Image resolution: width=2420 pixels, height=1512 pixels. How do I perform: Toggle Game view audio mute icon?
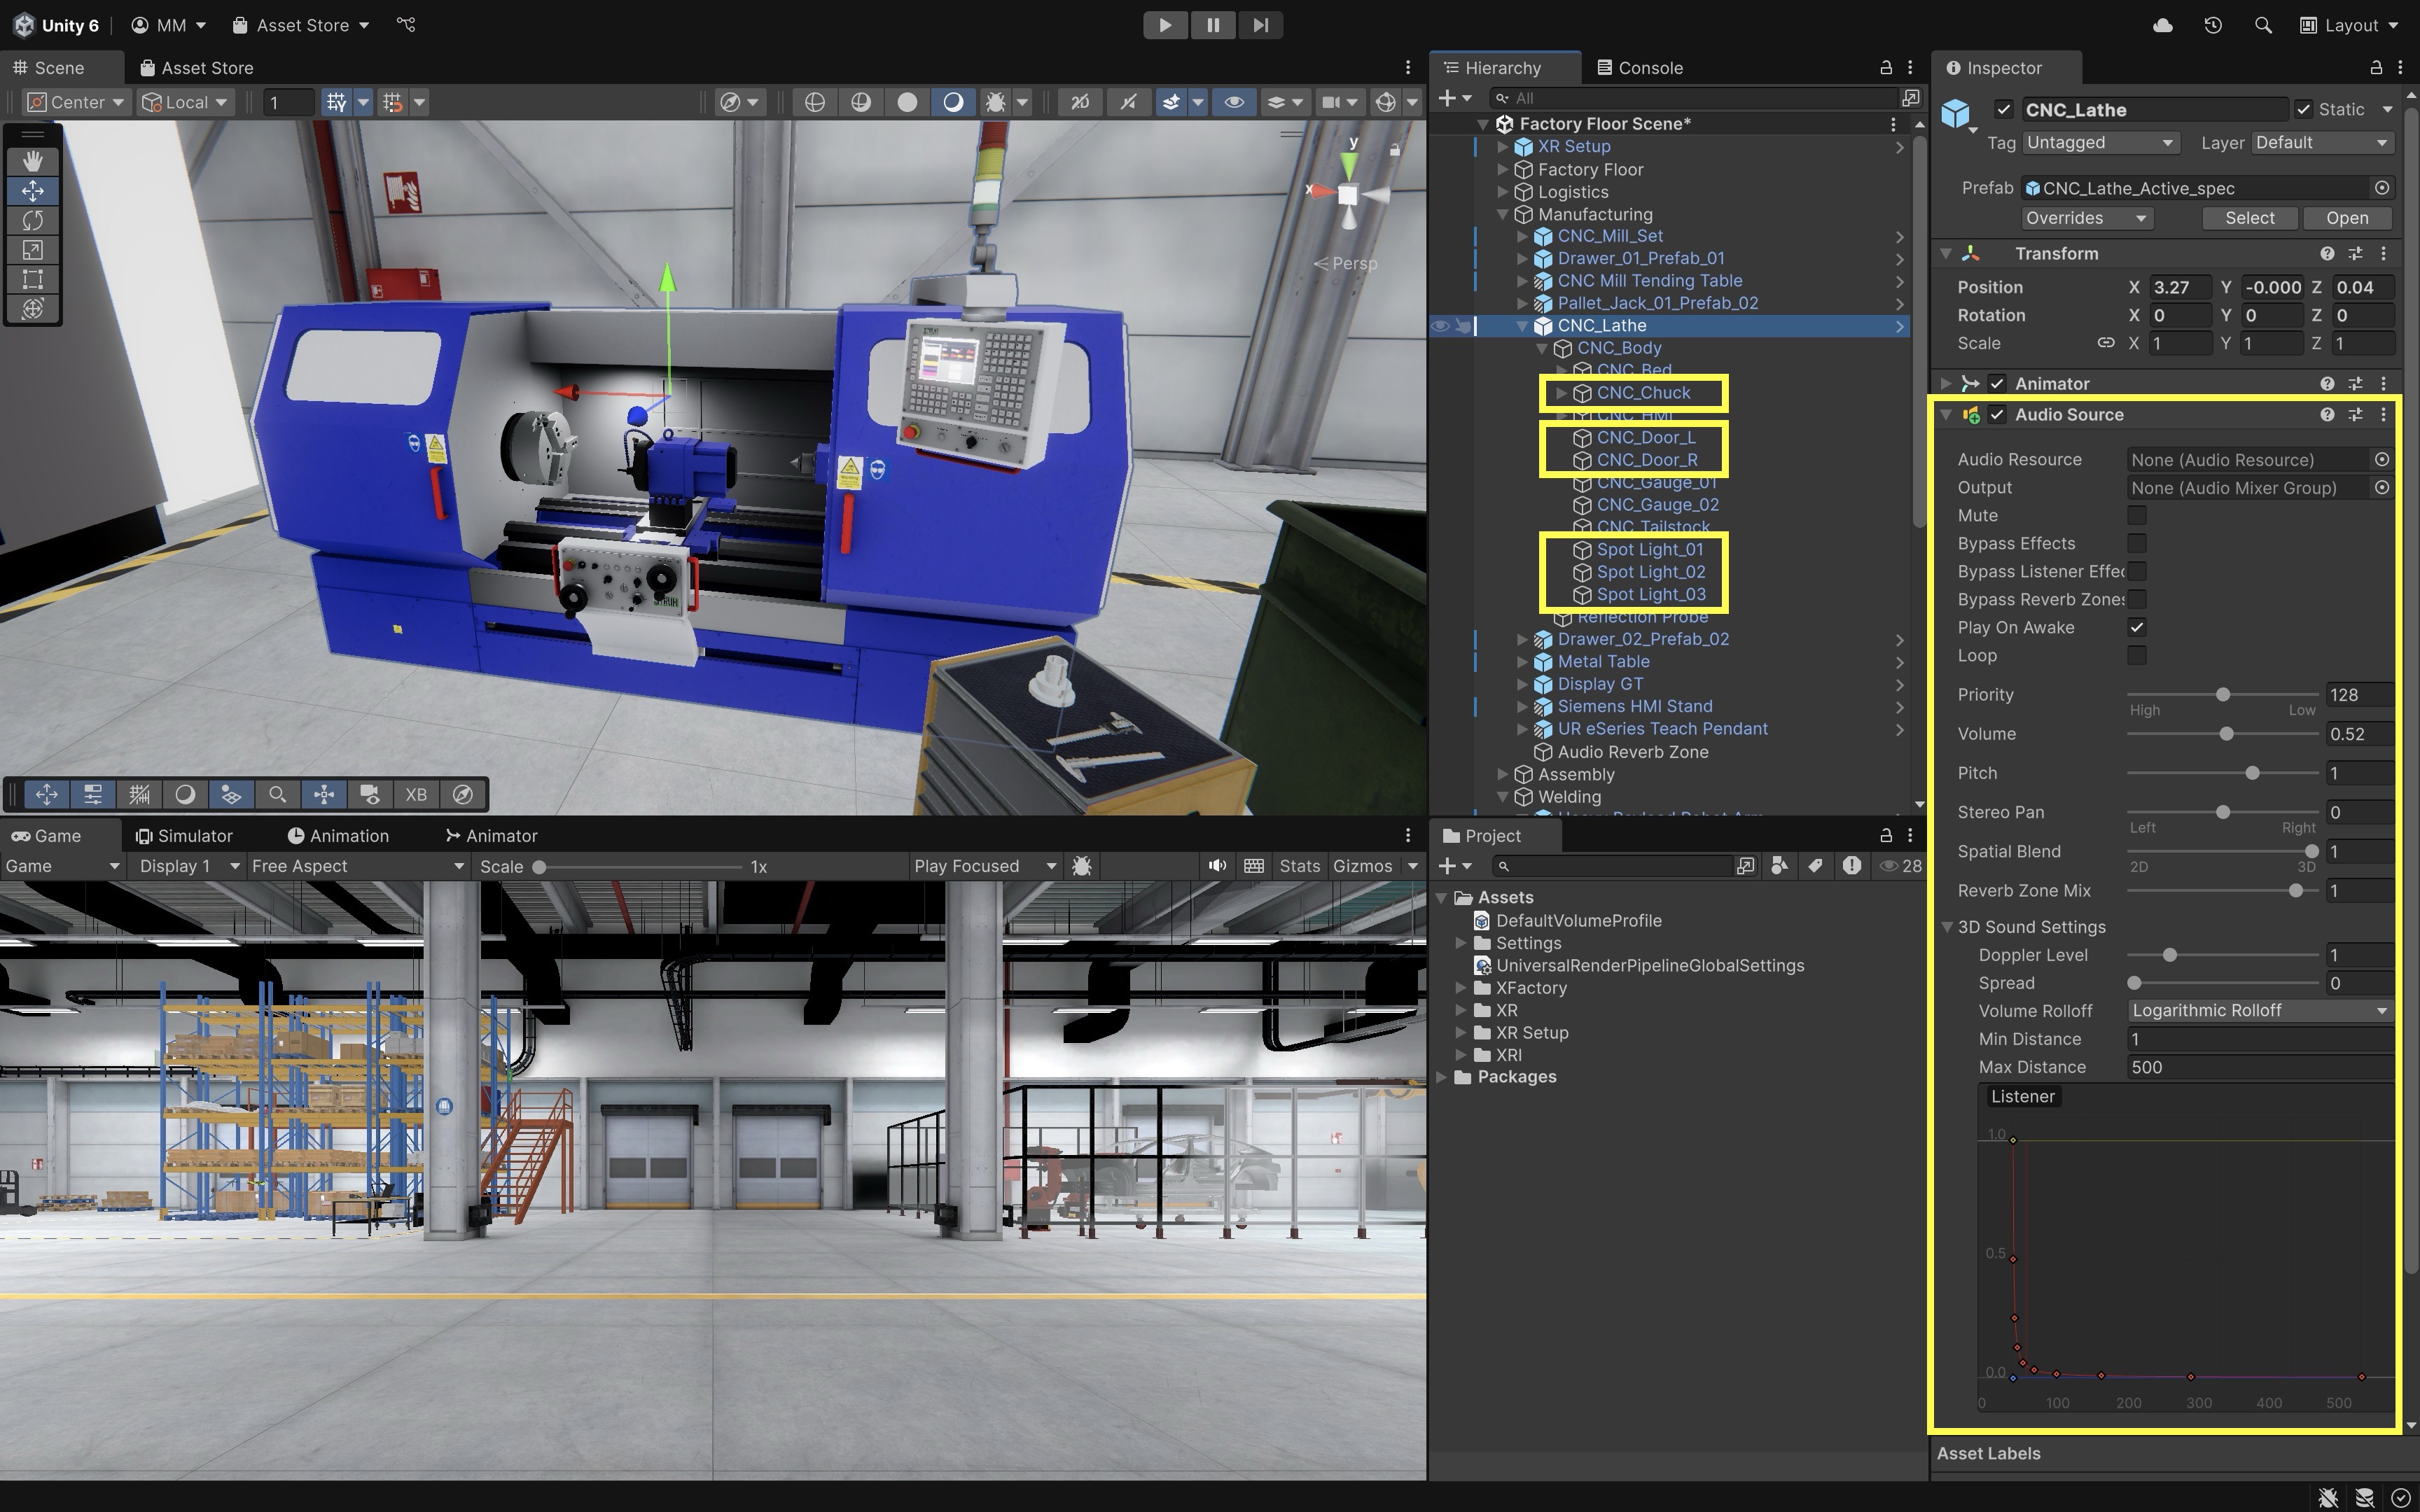pyautogui.click(x=1216, y=866)
